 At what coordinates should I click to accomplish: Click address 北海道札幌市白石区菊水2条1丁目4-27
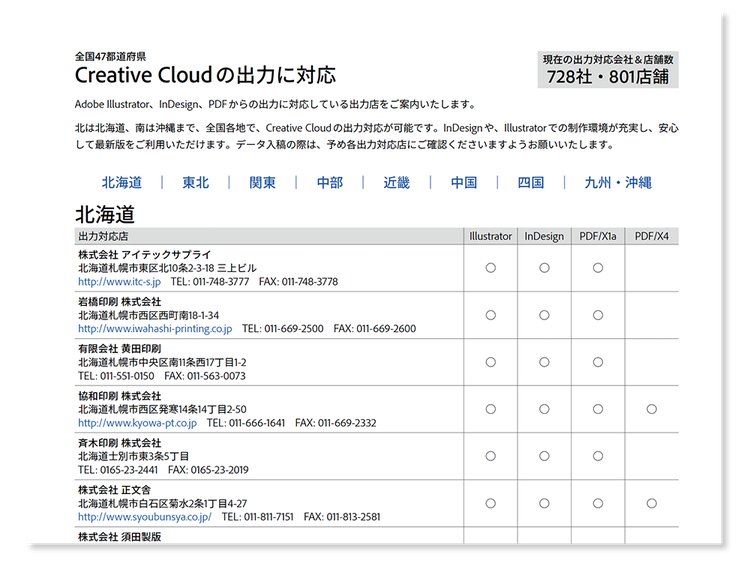[163, 503]
